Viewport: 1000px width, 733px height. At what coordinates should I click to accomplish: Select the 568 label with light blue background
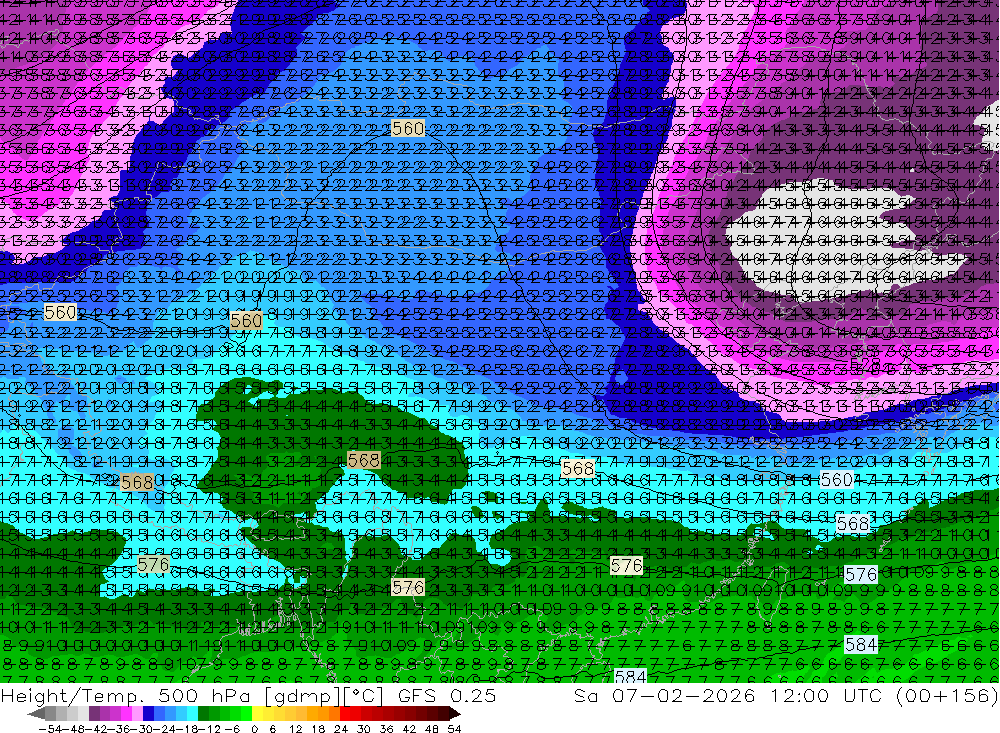(853, 524)
